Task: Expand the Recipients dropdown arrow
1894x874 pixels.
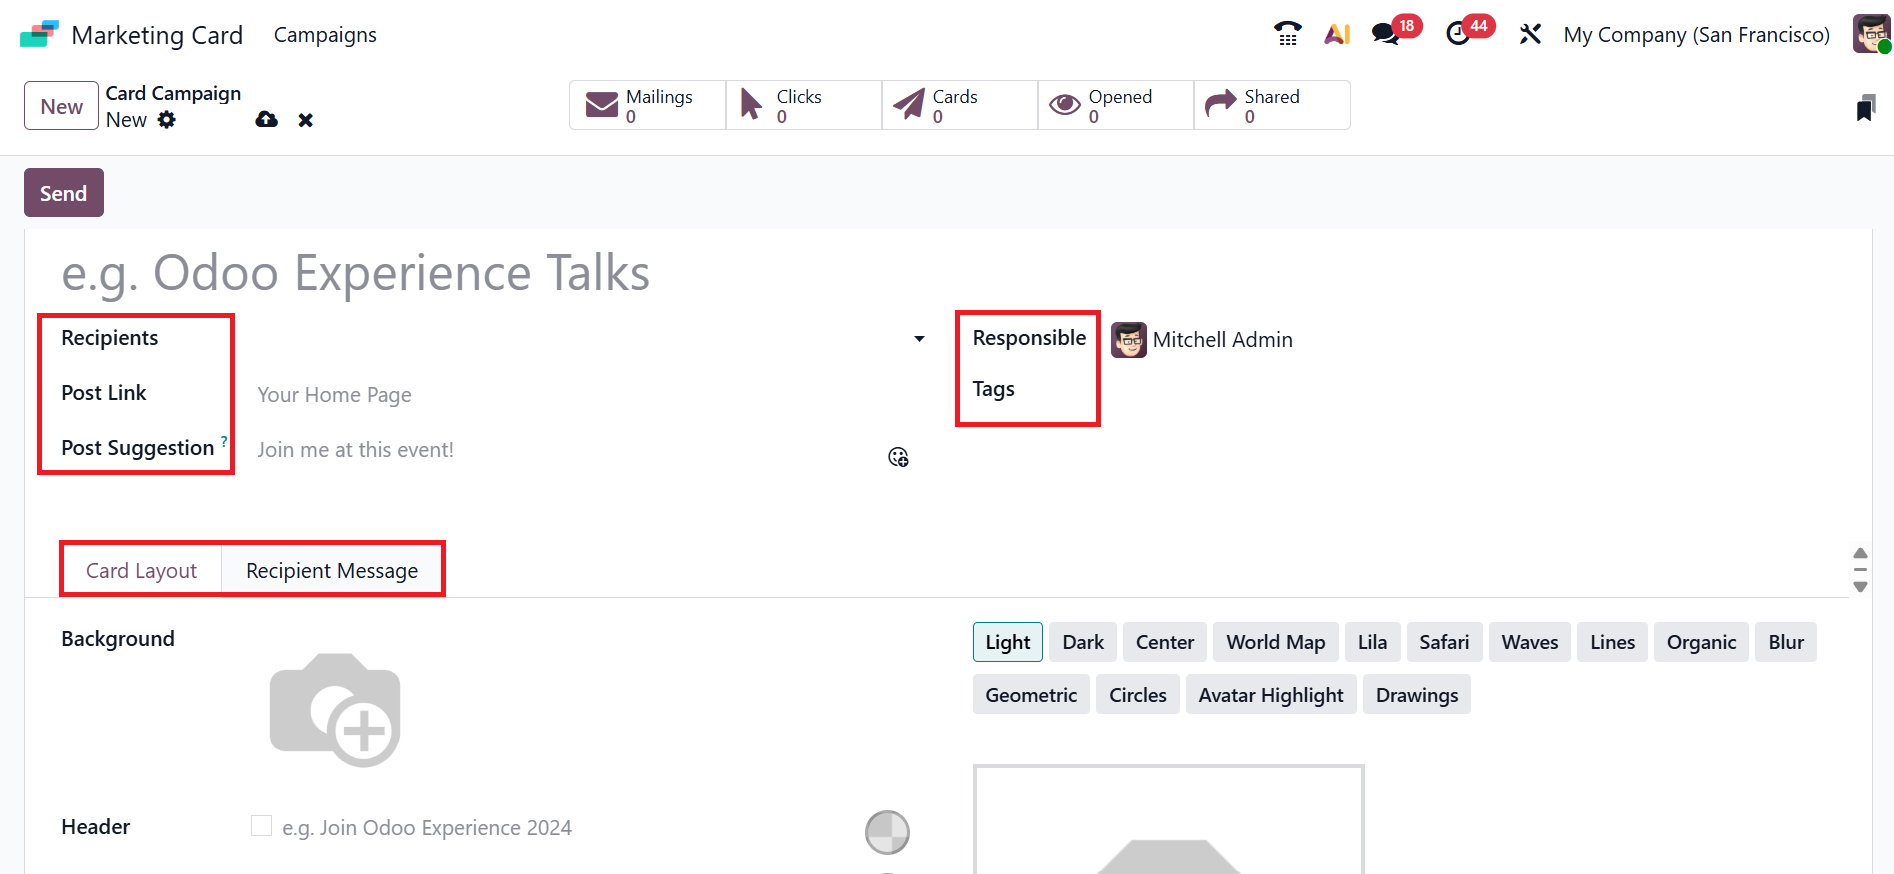Action: pos(919,339)
